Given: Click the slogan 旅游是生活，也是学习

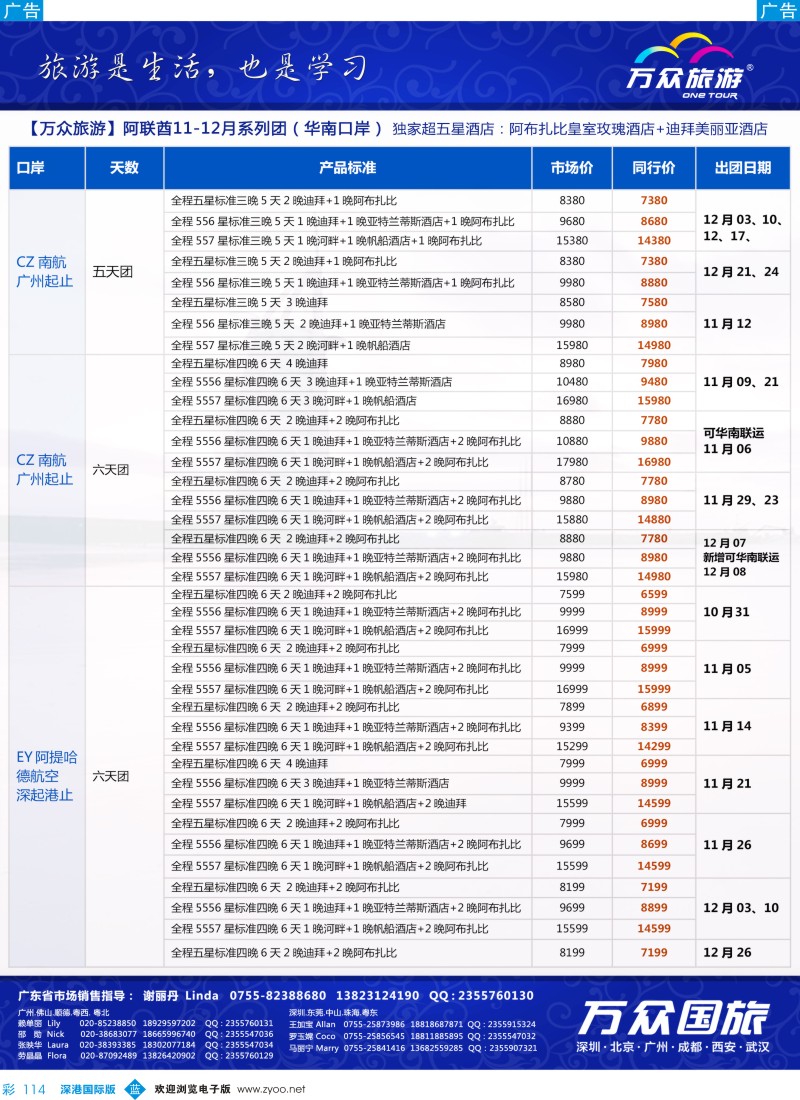Looking at the screenshot, I should pos(202,67).
